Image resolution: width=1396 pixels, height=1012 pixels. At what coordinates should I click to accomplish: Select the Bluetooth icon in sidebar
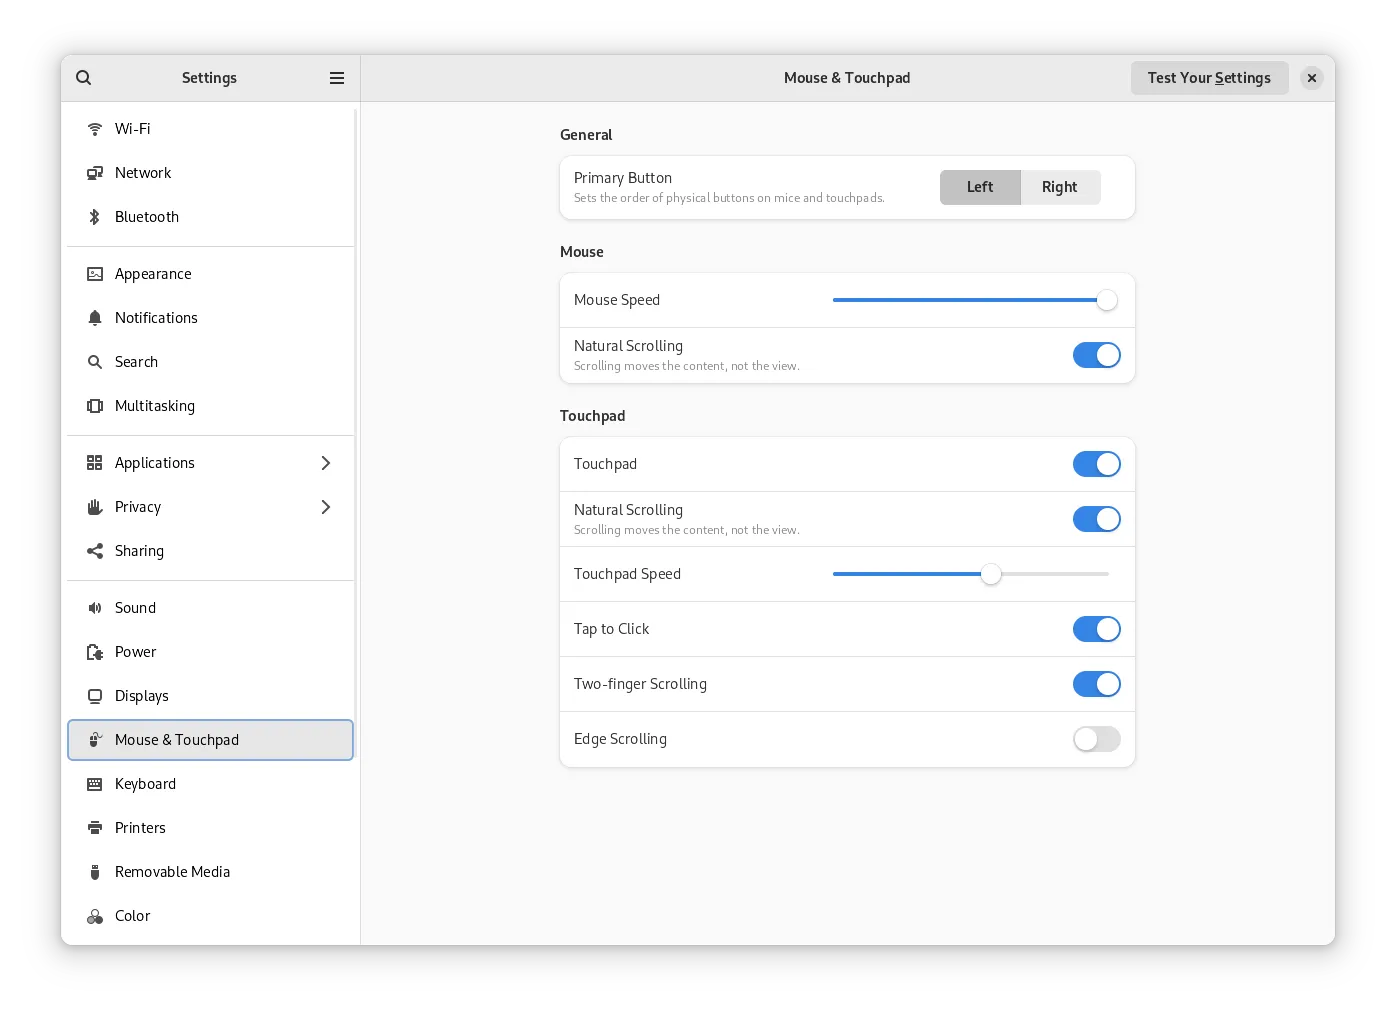[95, 217]
